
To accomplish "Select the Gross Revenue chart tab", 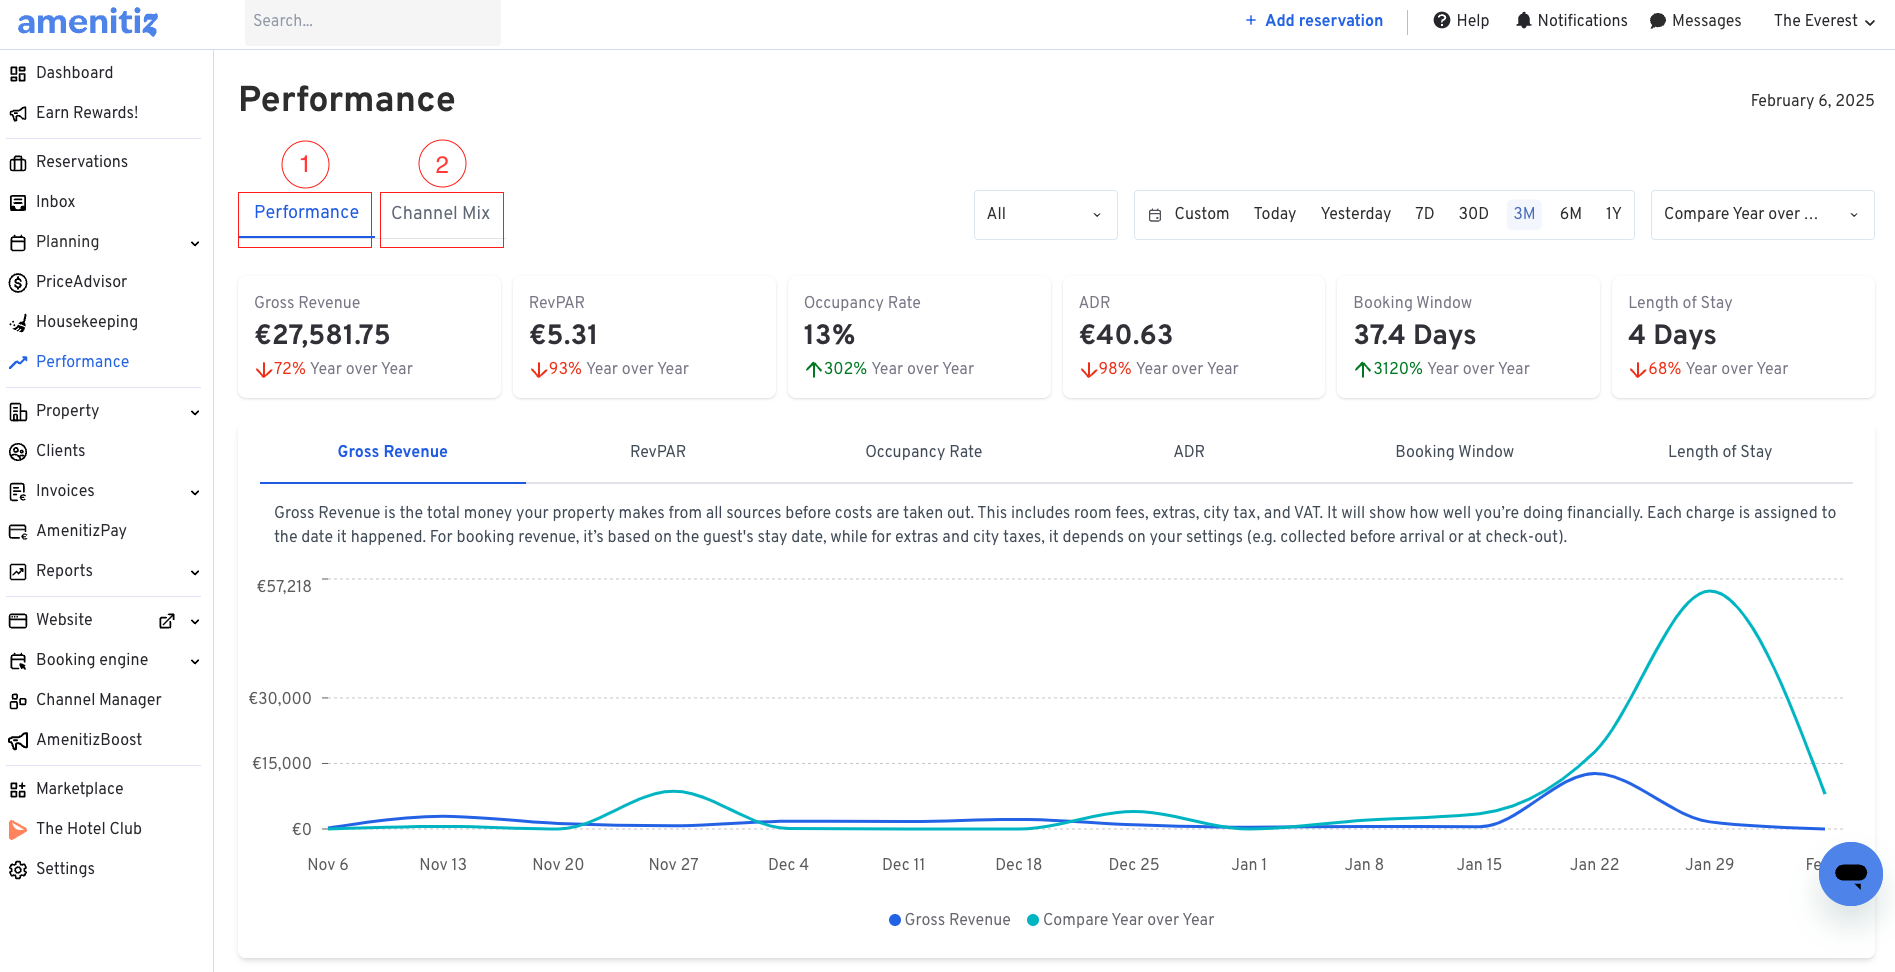I will tap(393, 452).
